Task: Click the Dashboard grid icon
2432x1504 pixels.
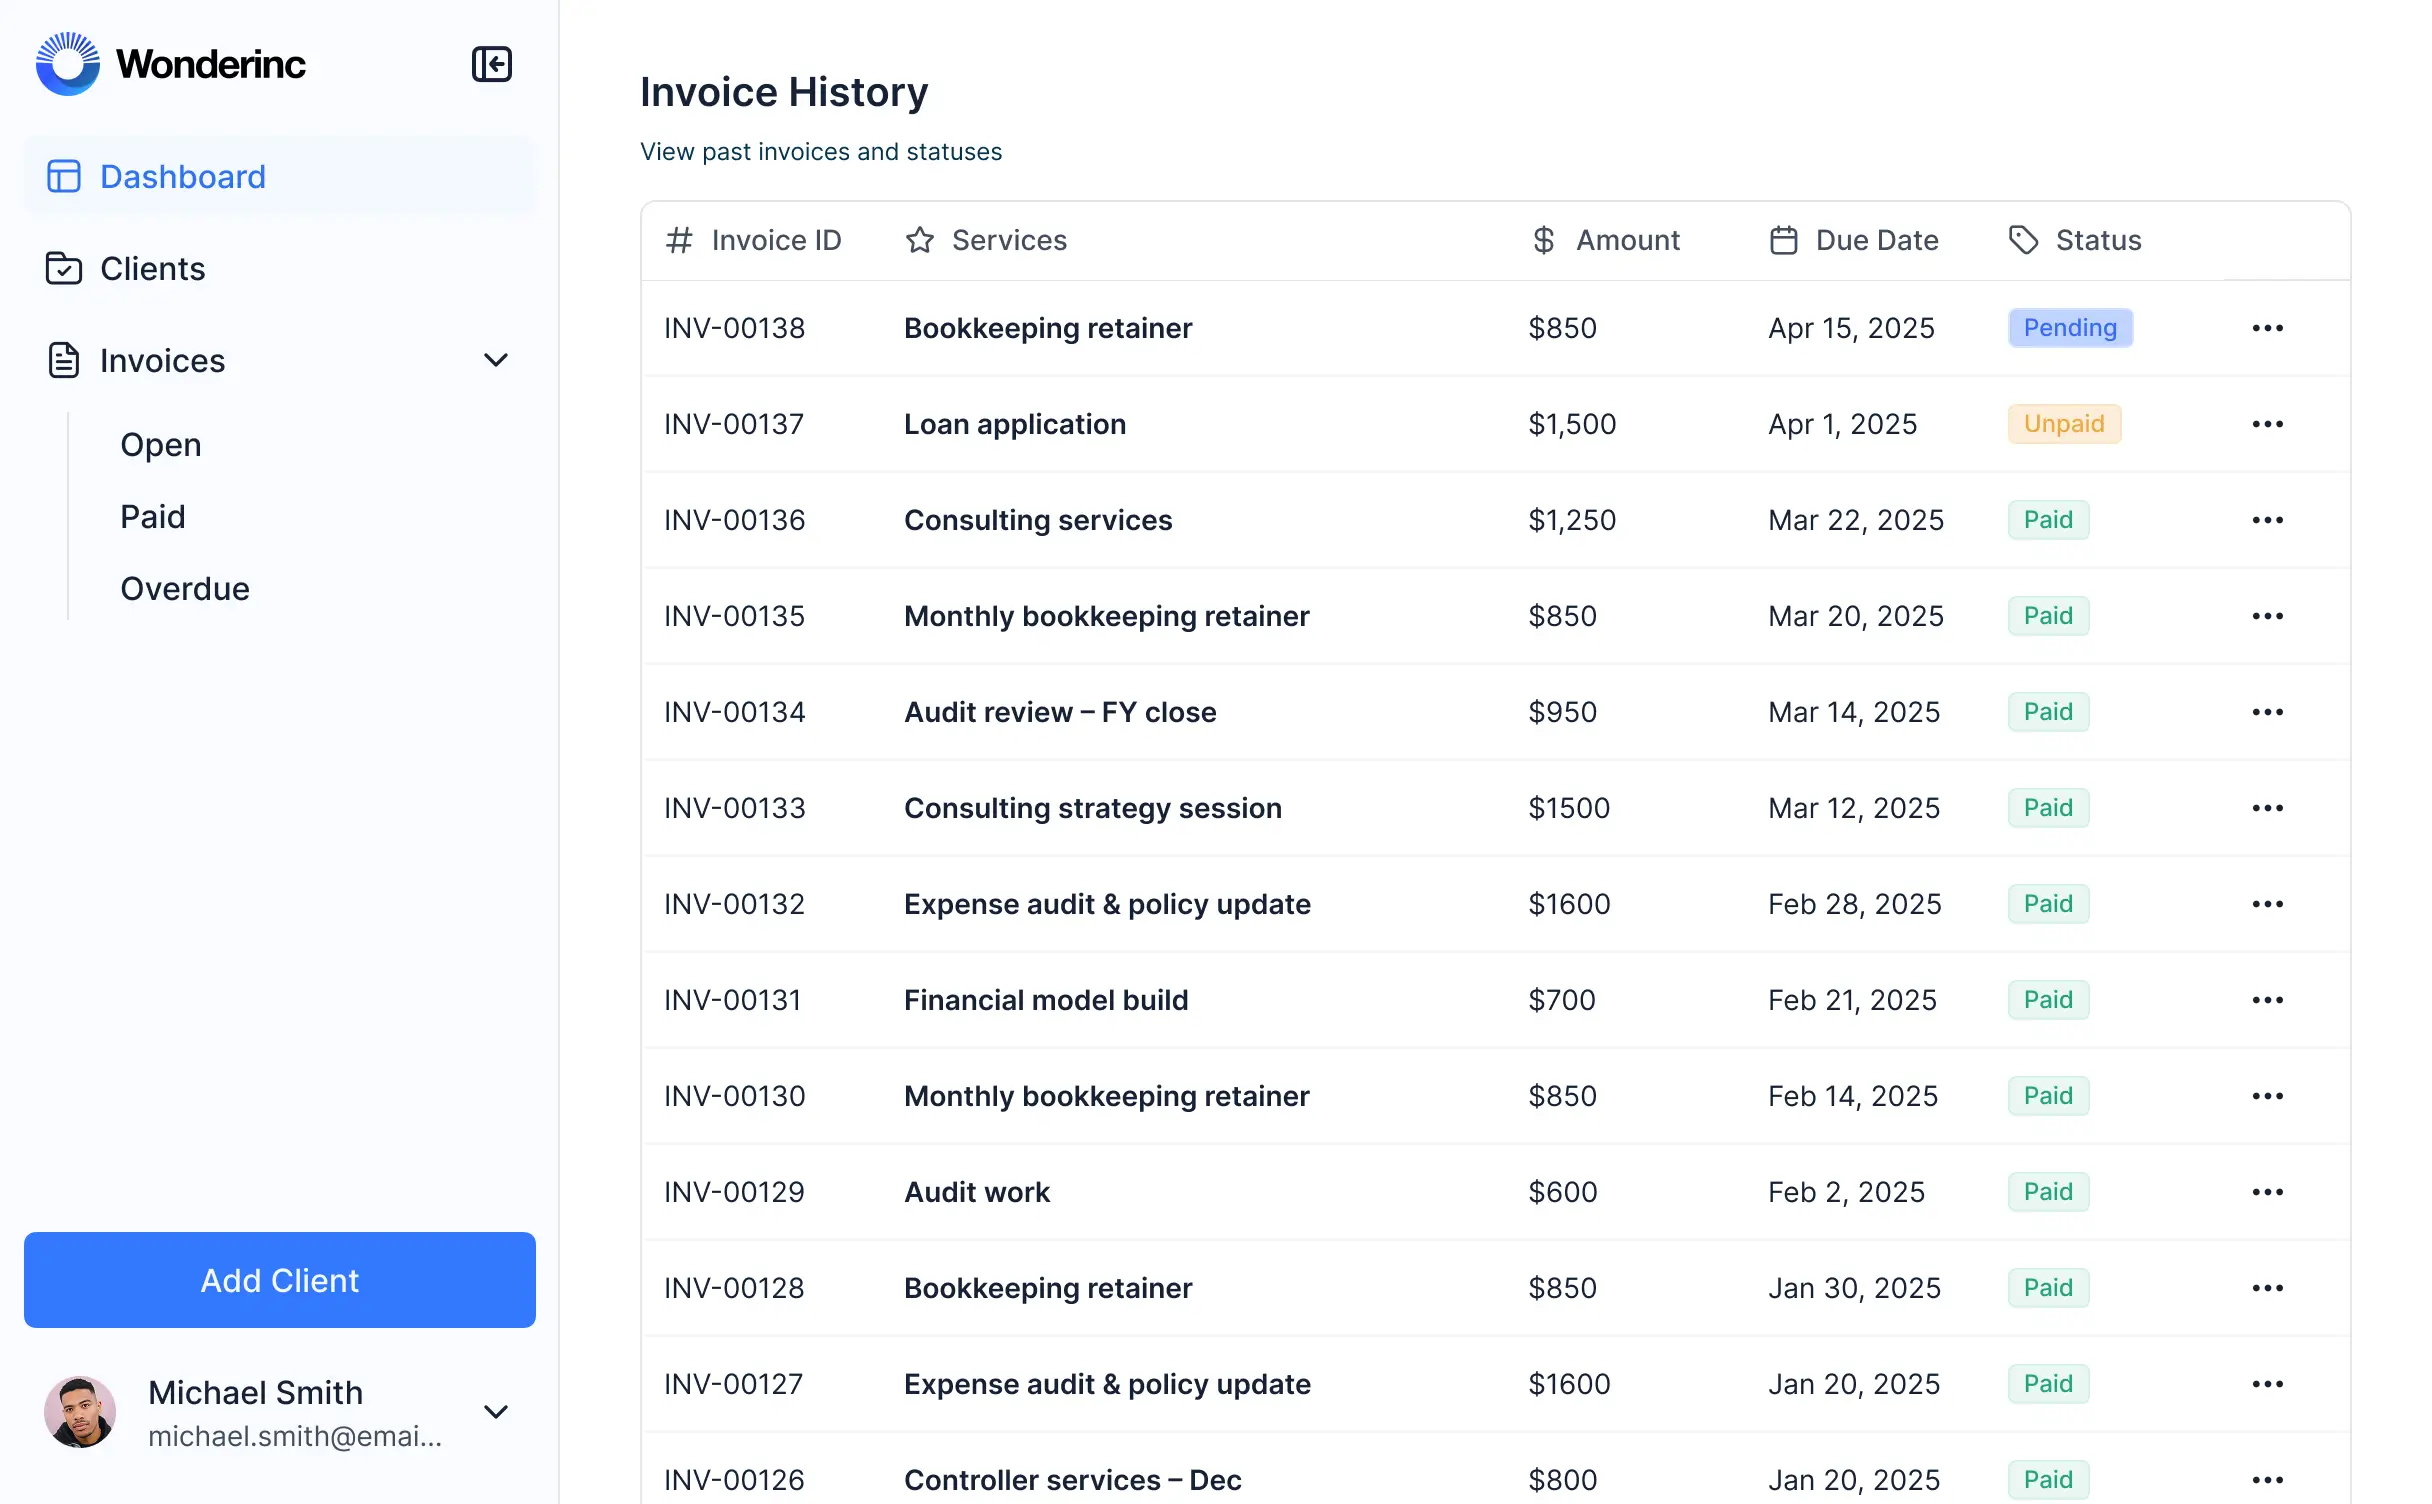Action: [63, 176]
